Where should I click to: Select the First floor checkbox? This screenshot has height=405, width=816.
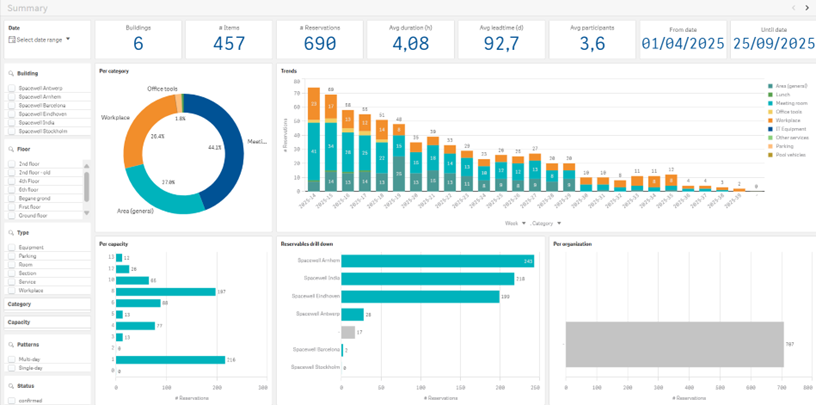[11, 207]
